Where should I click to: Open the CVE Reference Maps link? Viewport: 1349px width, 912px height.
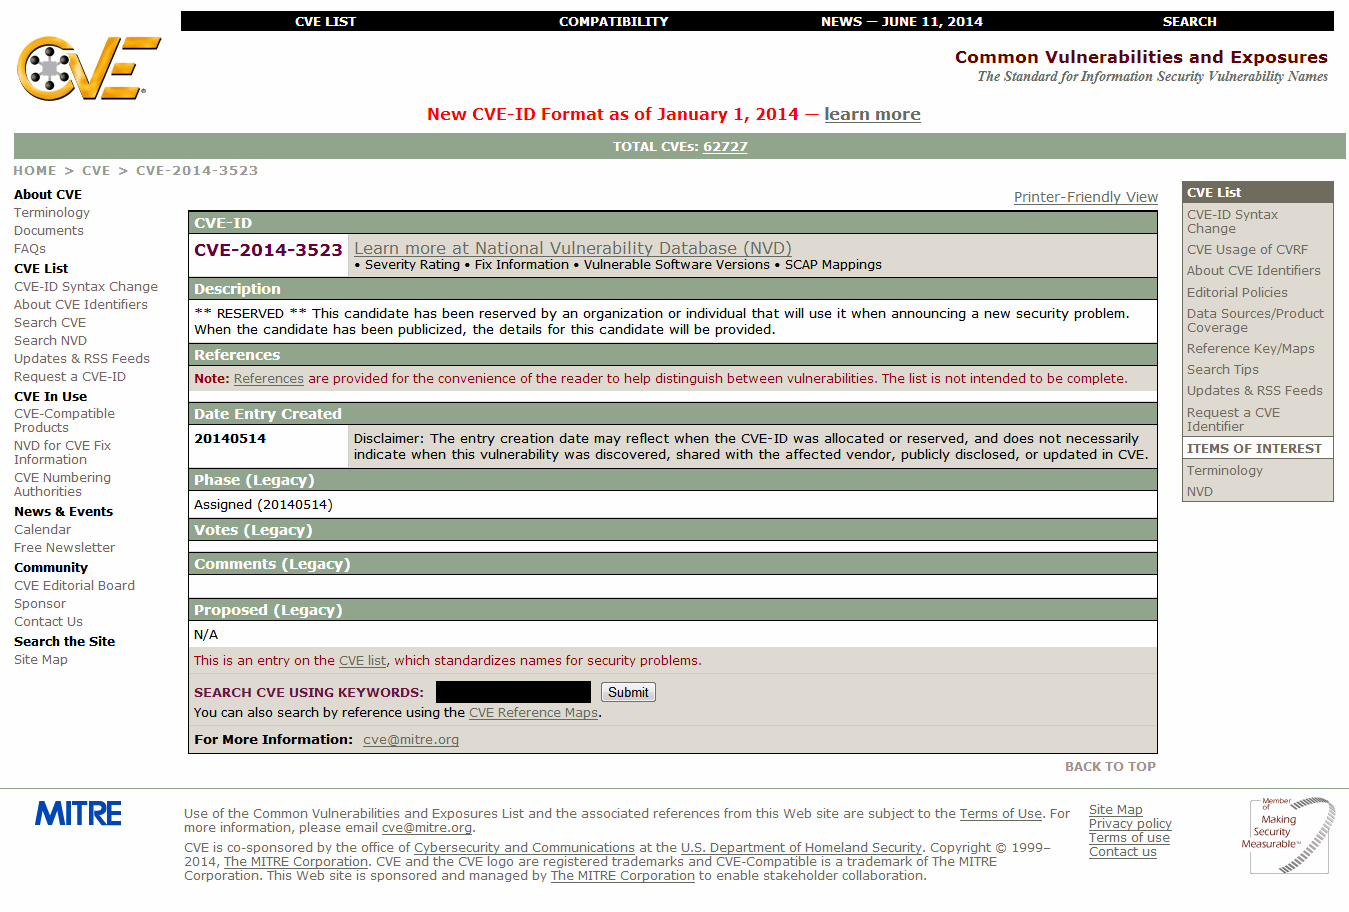point(533,713)
